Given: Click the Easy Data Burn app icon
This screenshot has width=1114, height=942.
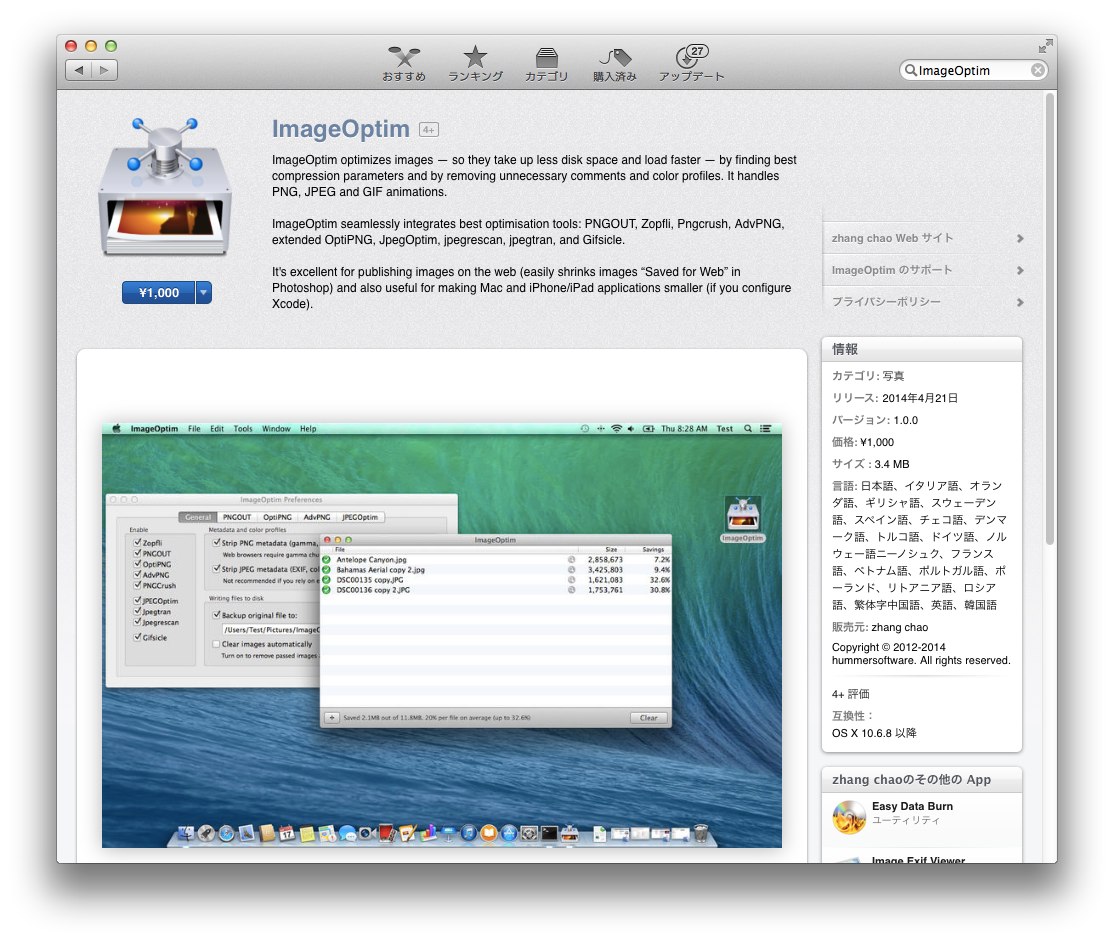Looking at the screenshot, I should [x=848, y=817].
